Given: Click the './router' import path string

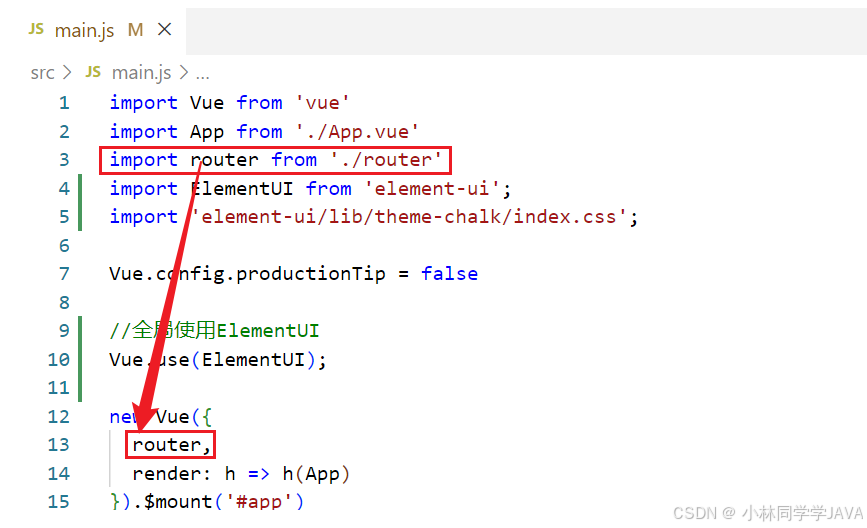Looking at the screenshot, I should pos(386,160).
